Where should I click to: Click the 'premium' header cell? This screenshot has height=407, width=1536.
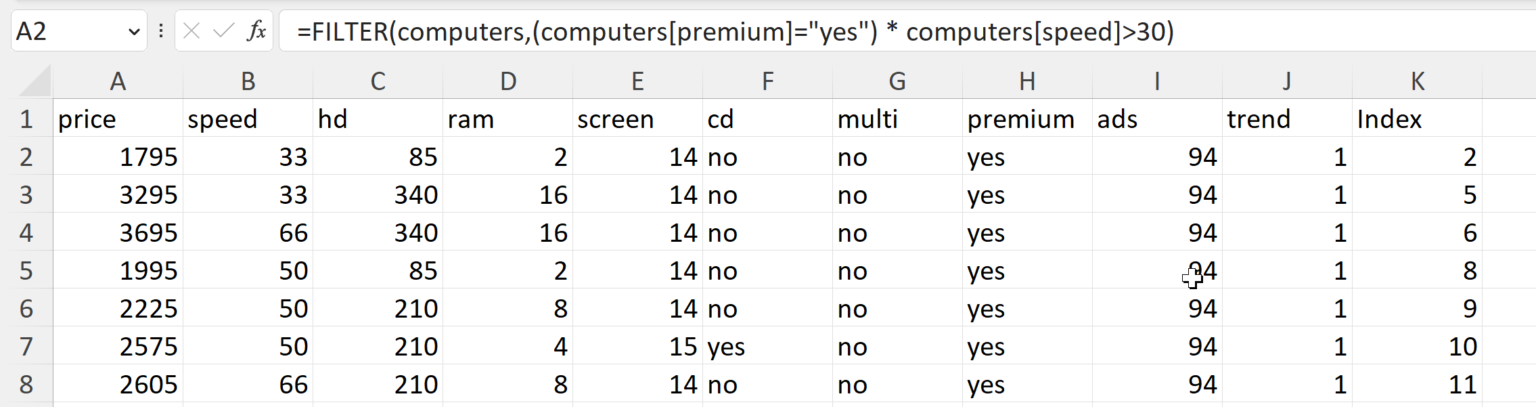[x=1027, y=120]
